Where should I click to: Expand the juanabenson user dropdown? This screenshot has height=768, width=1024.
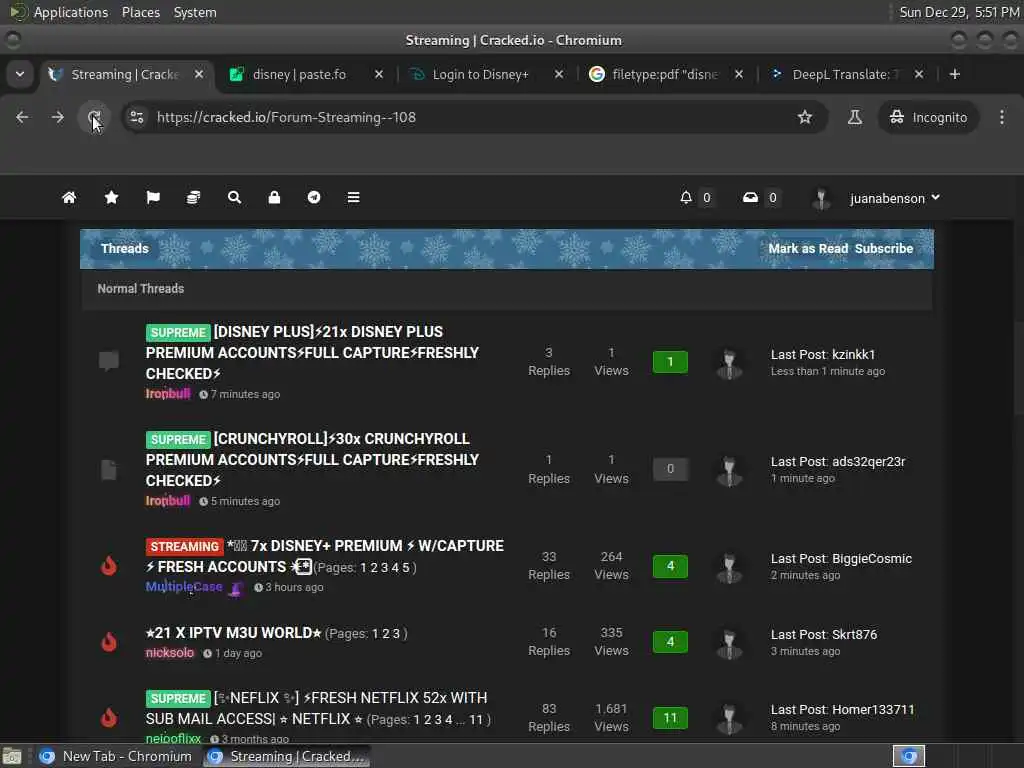click(895, 198)
